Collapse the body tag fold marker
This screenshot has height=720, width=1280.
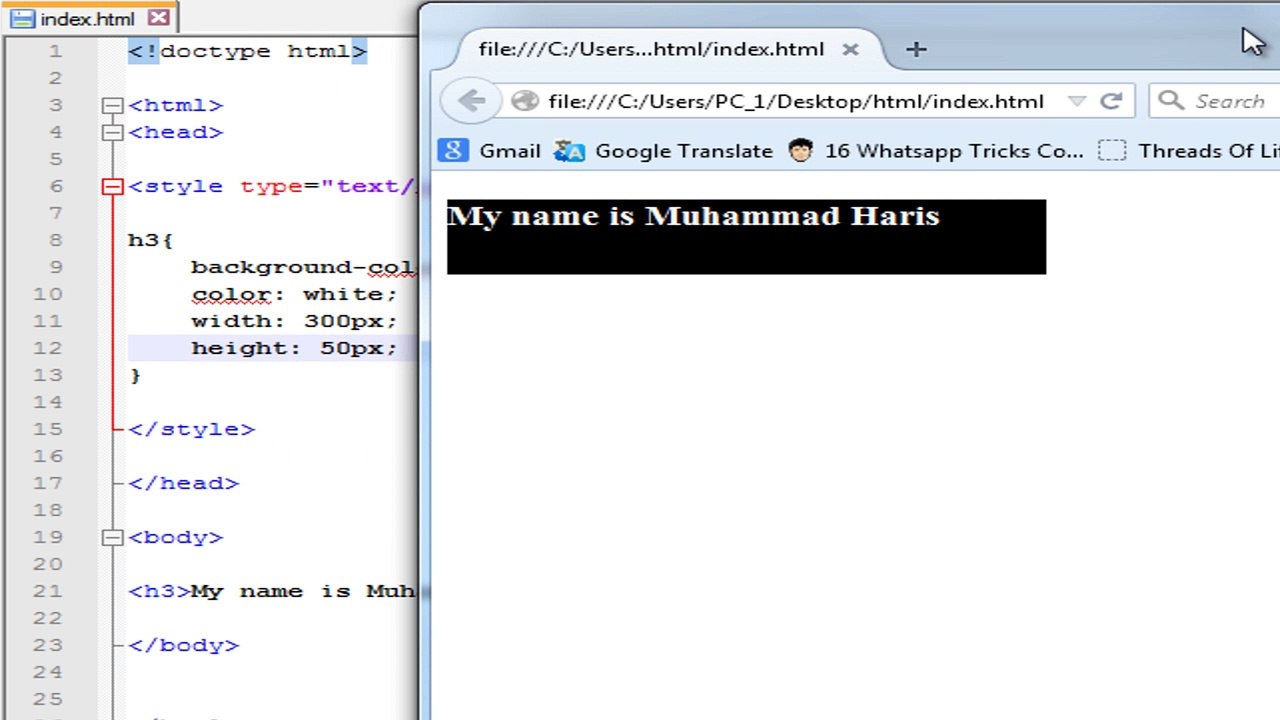tap(112, 537)
